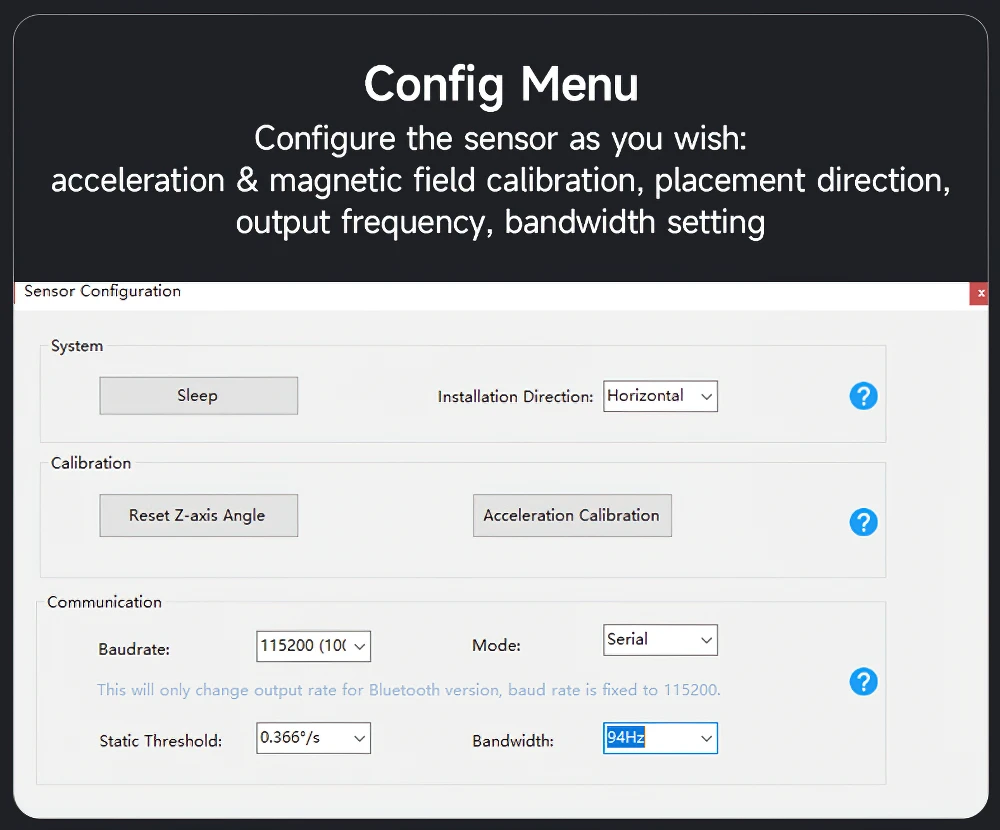1000x830 pixels.
Task: Click the Calibration group title
Action: tap(91, 463)
